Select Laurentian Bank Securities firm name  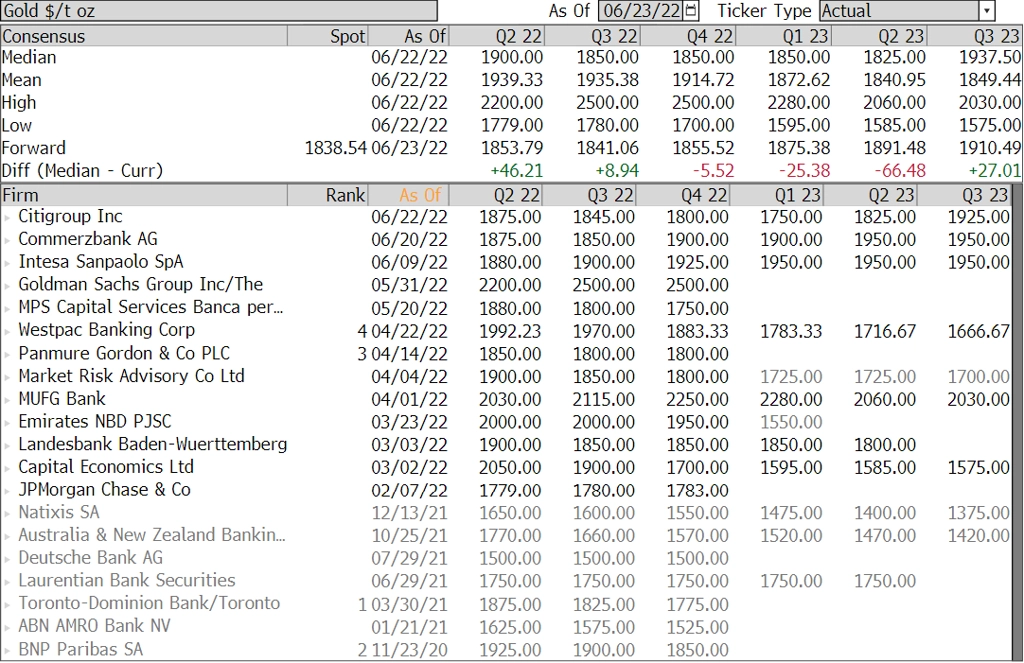click(127, 581)
